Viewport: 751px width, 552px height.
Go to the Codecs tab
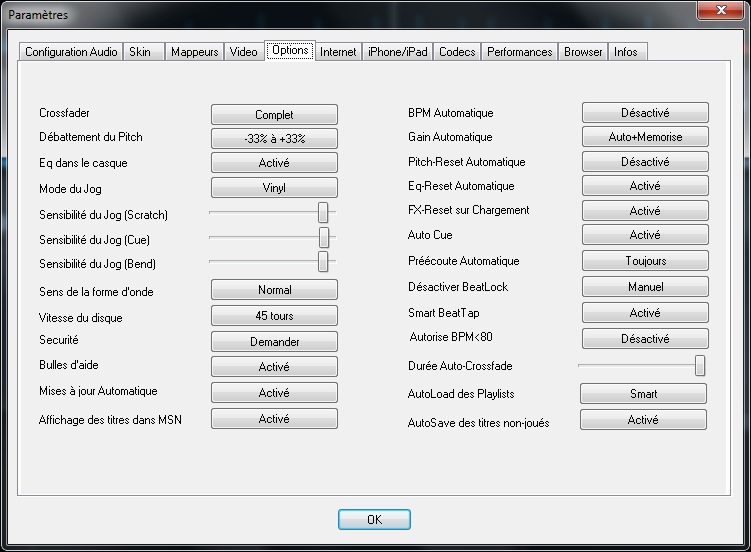(457, 52)
